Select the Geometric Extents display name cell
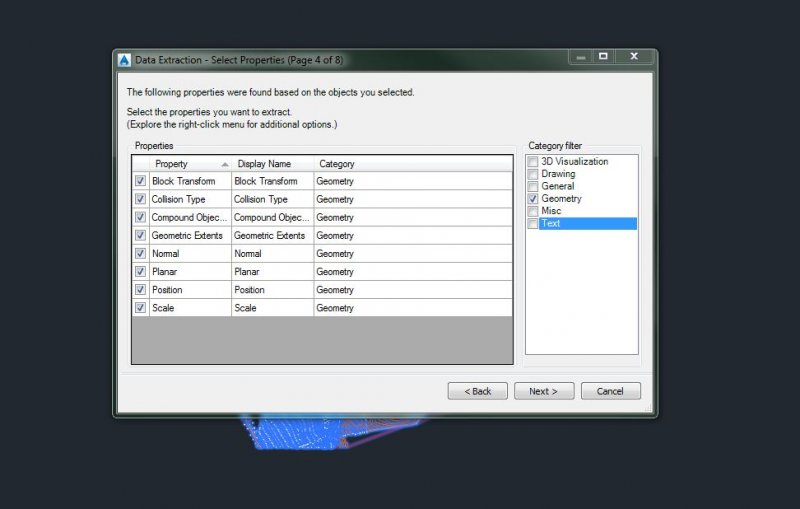Viewport: 800px width, 509px height. click(x=272, y=235)
